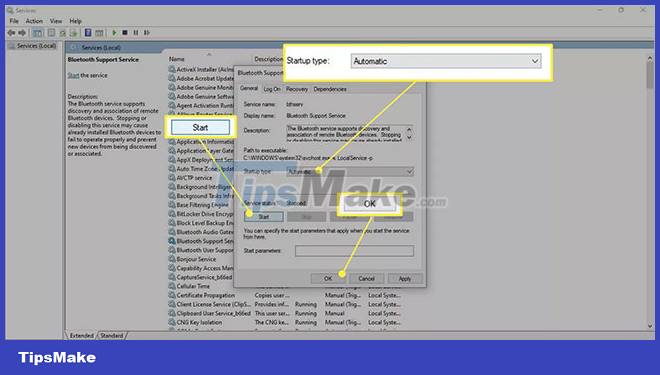Viewport: 660px width, 375px height.
Task: Switch to the Recovery tab
Action: point(297,89)
